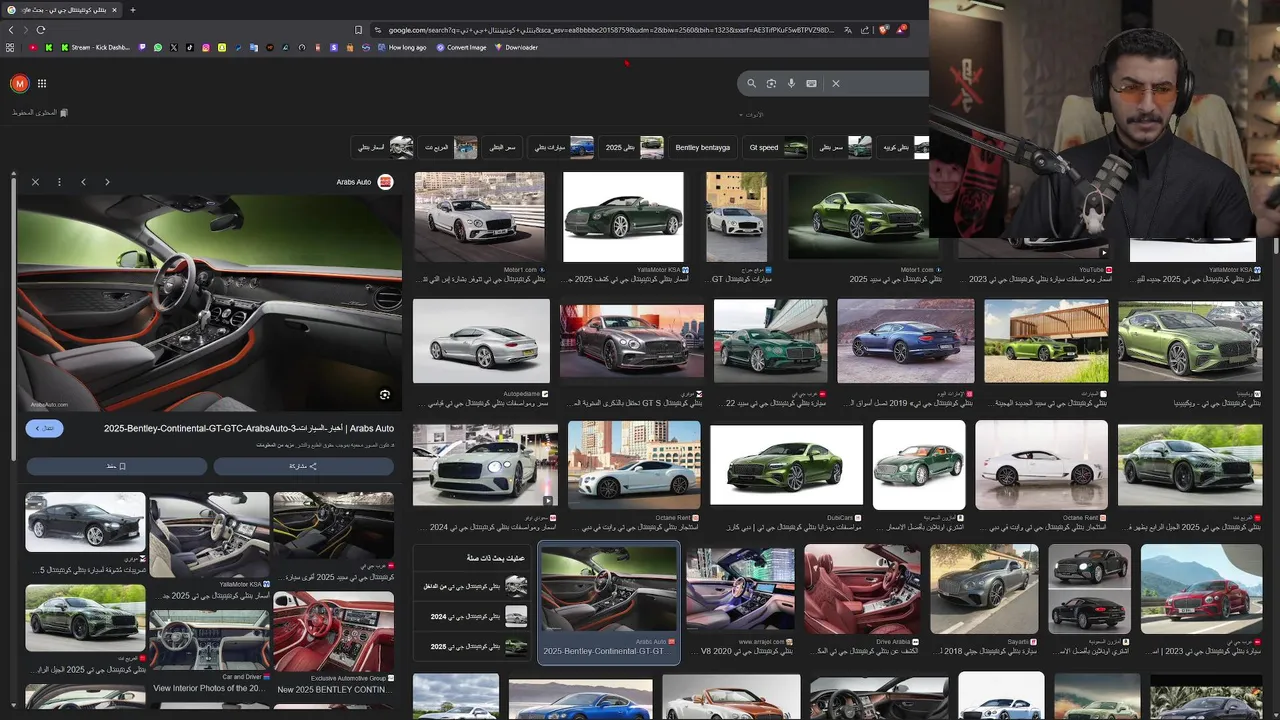Open the first related search with interior thumbnail
Image resolution: width=1280 pixels, height=720 pixels.
471,586
